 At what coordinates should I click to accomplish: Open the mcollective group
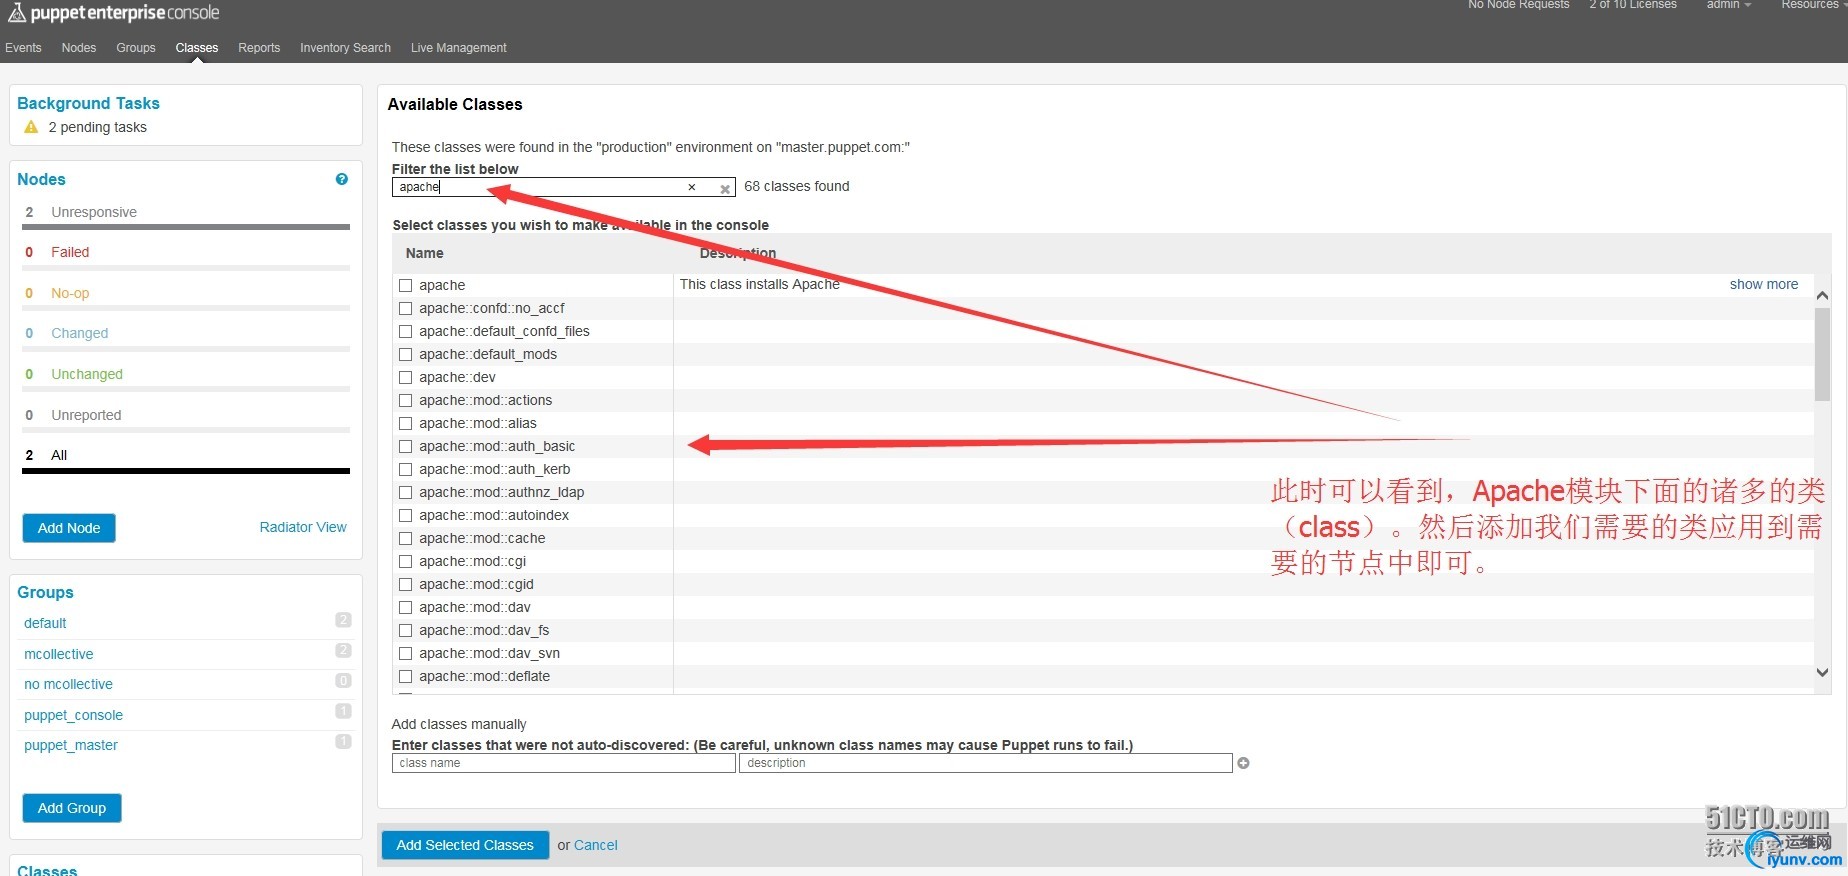point(59,654)
